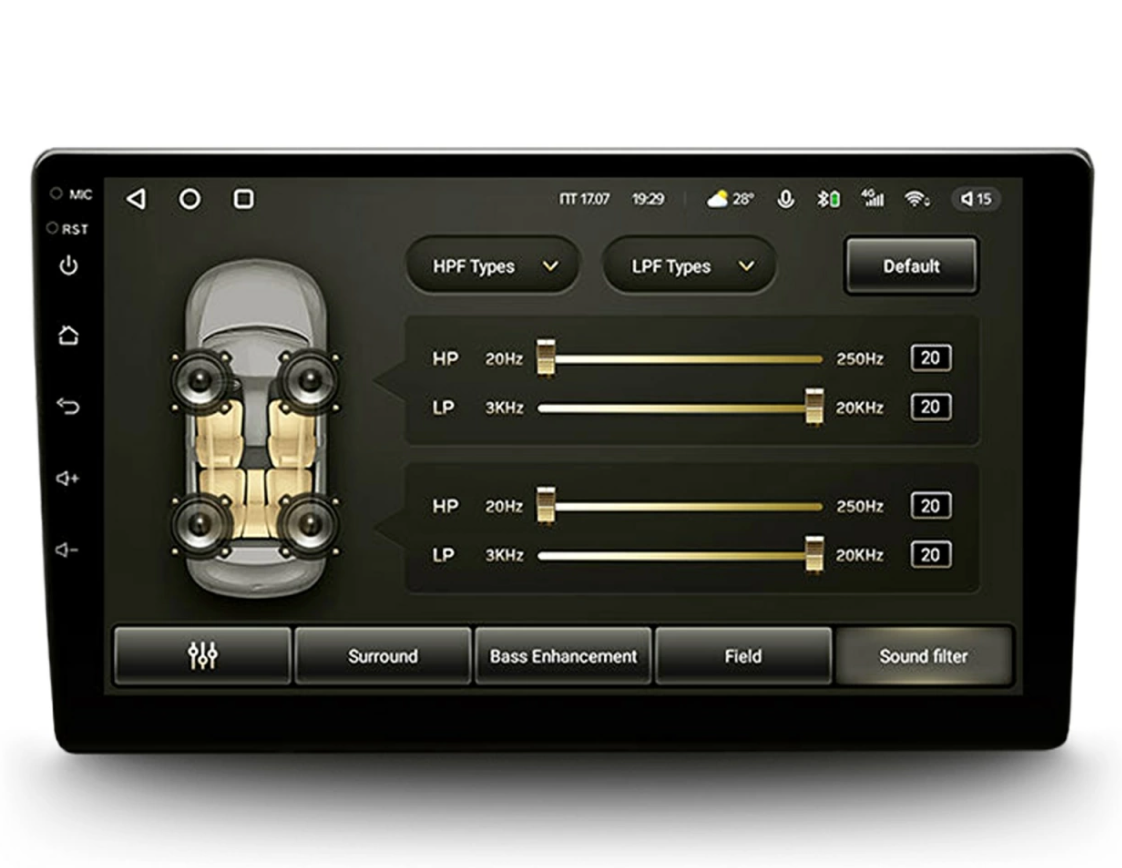Tap the volume indicator showing 15
Image resolution: width=1122 pixels, height=868 pixels.
click(x=976, y=199)
